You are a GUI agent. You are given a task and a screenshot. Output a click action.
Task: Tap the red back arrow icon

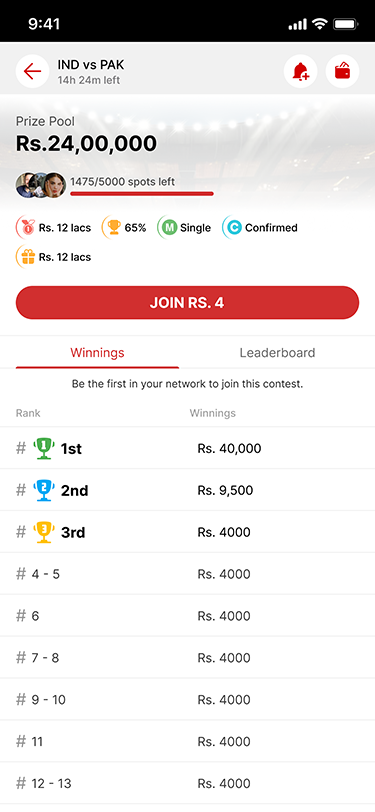(x=32, y=71)
